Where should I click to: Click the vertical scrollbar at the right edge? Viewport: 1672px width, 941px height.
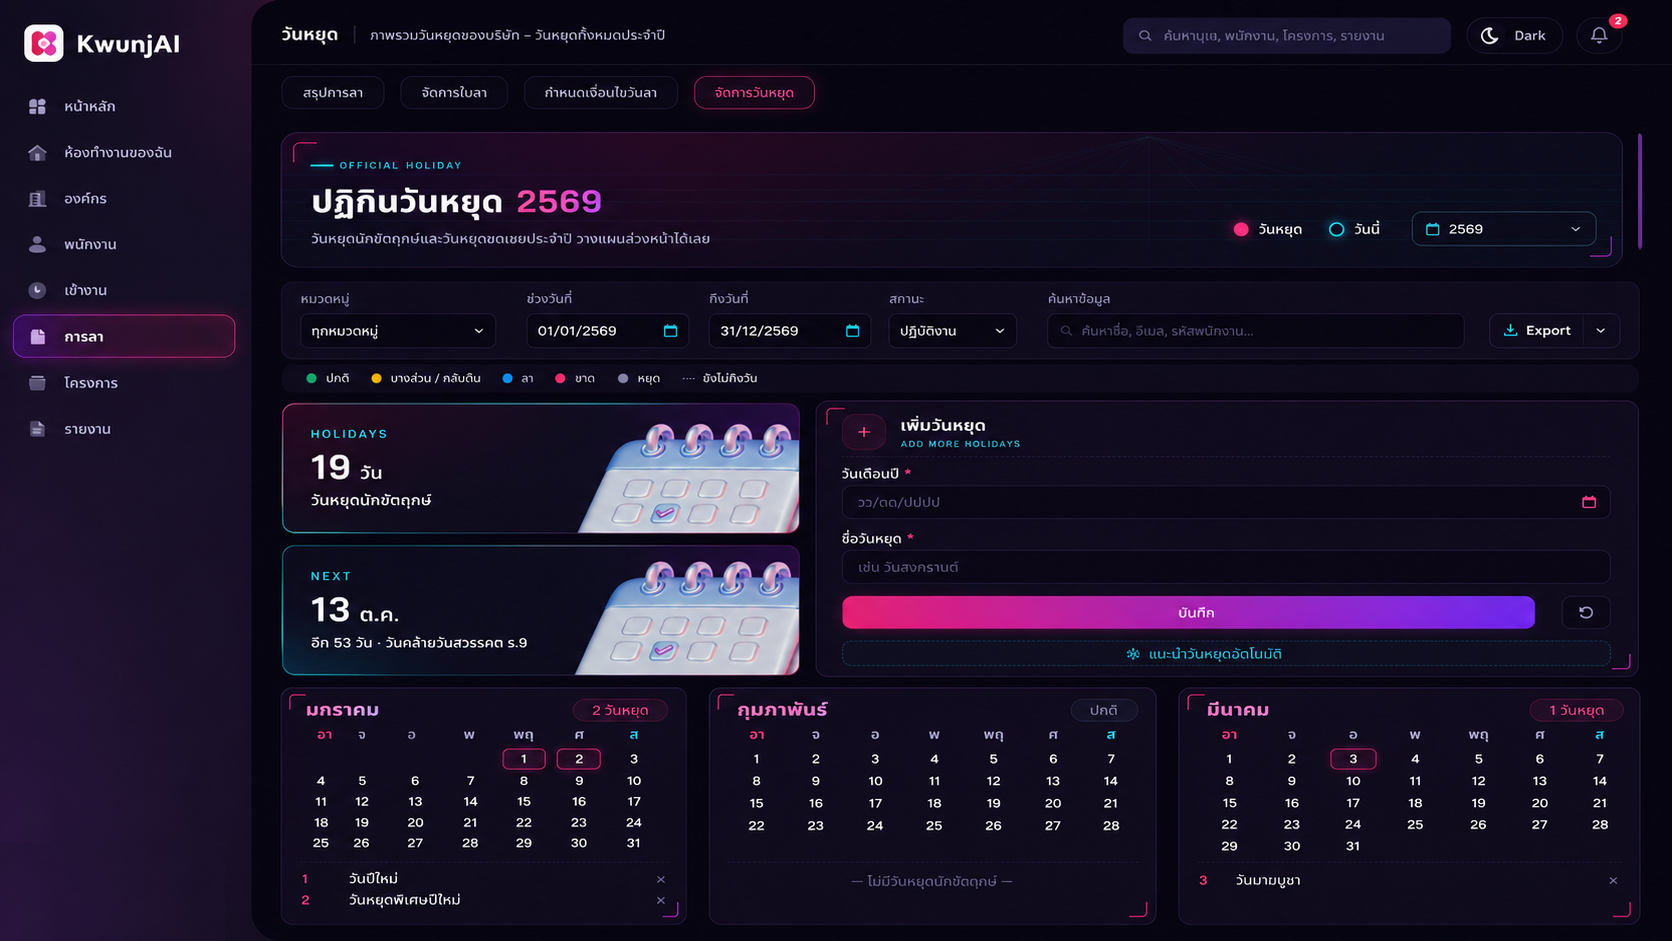click(x=1640, y=191)
